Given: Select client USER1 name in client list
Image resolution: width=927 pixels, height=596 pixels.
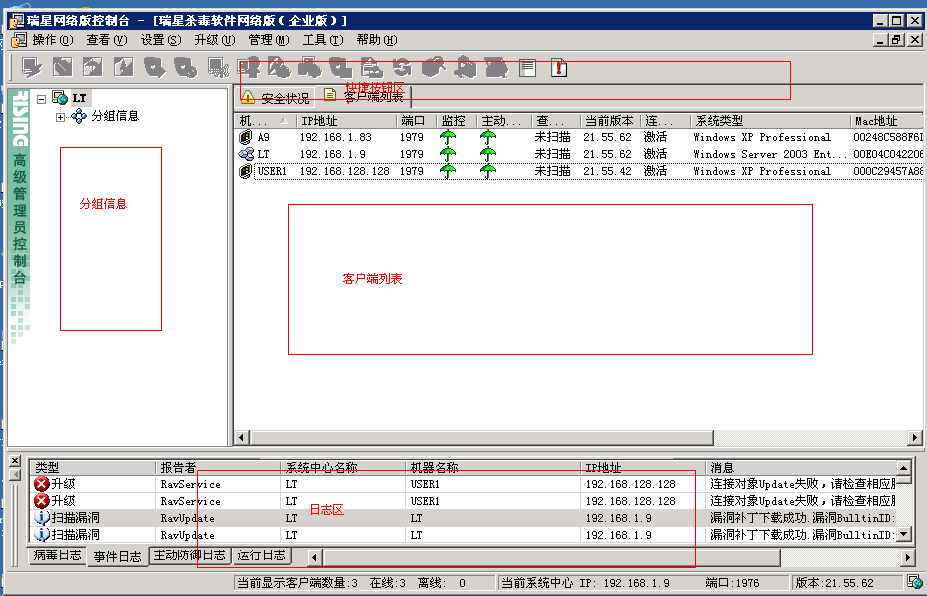Looking at the screenshot, I should coord(272,171).
